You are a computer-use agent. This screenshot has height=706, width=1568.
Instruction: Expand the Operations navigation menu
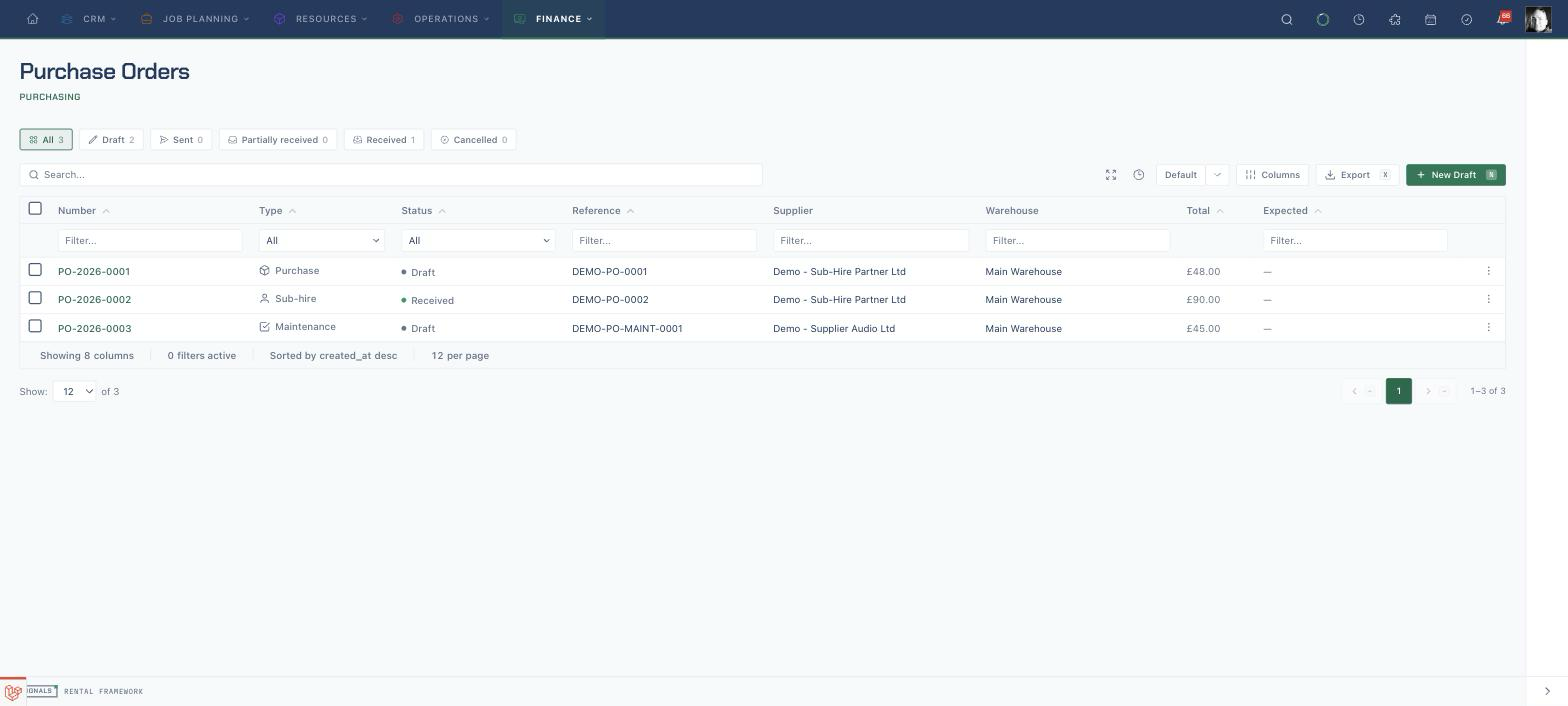click(x=441, y=19)
